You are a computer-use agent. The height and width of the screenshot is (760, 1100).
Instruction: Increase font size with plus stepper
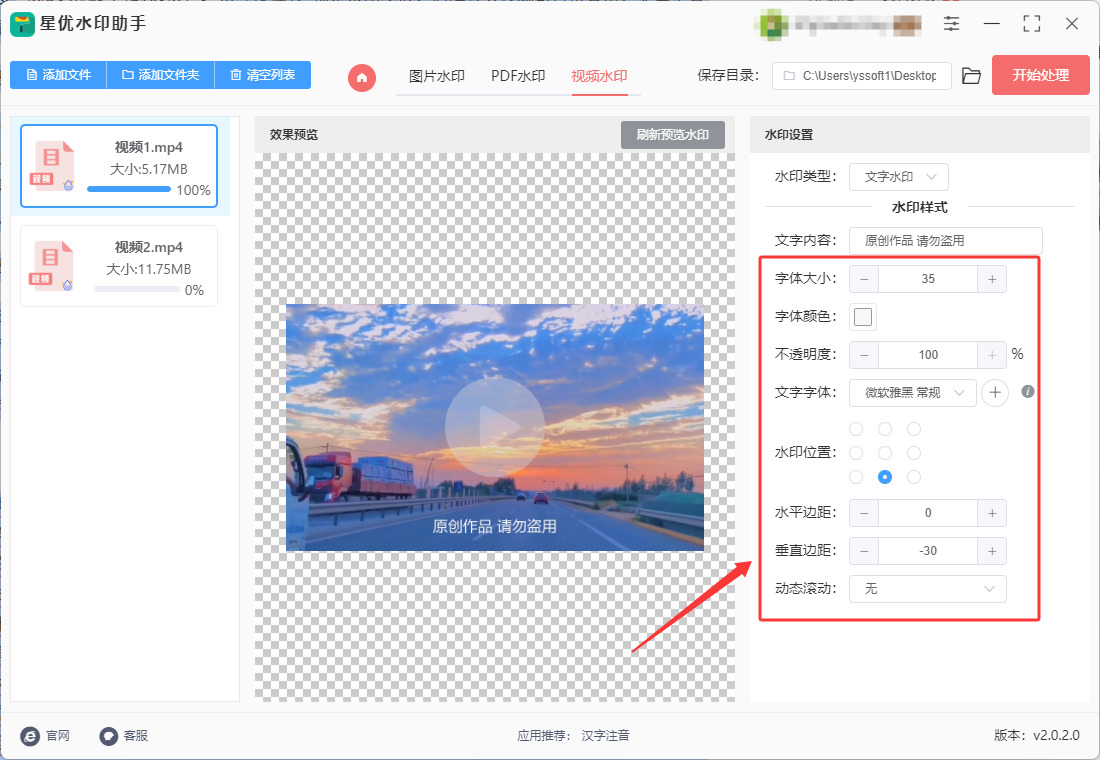coord(992,279)
